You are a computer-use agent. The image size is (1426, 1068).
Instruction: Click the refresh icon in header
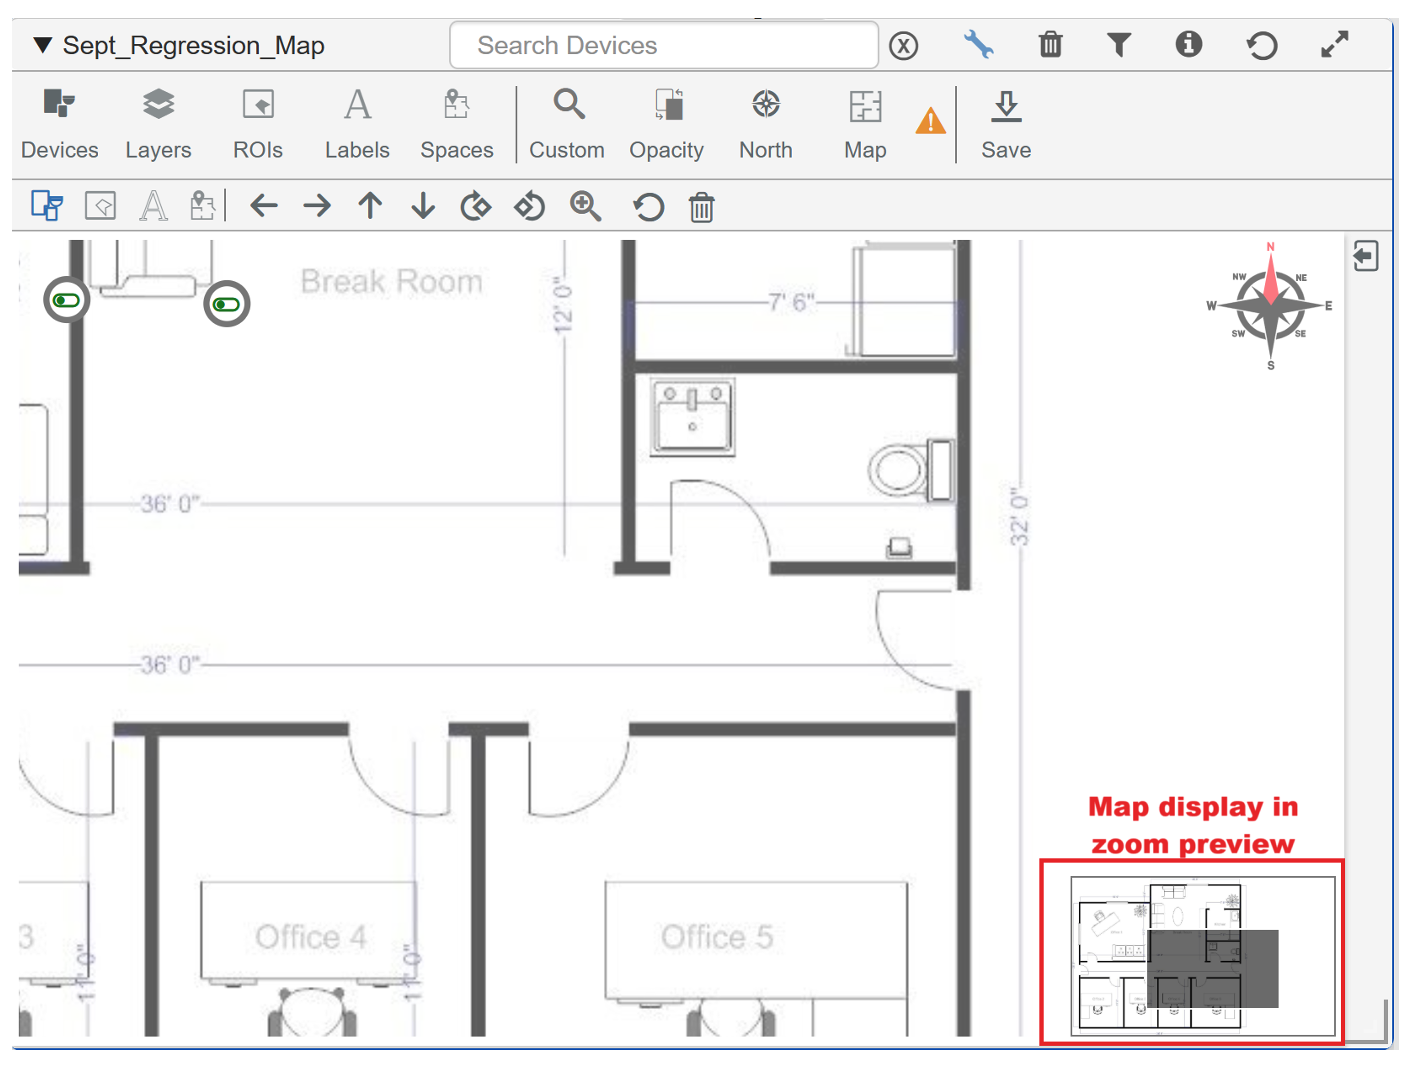(1262, 45)
